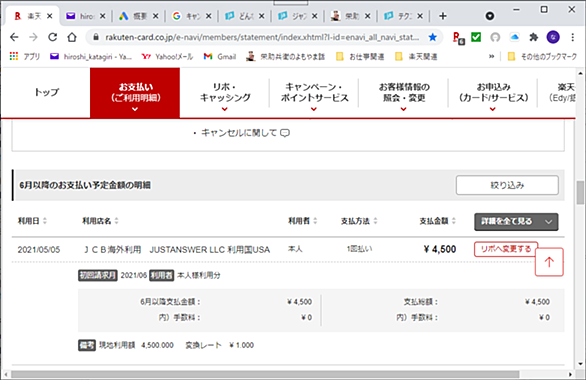
Task: Sort by 支払金額 column arrows
Action: (x=454, y=221)
